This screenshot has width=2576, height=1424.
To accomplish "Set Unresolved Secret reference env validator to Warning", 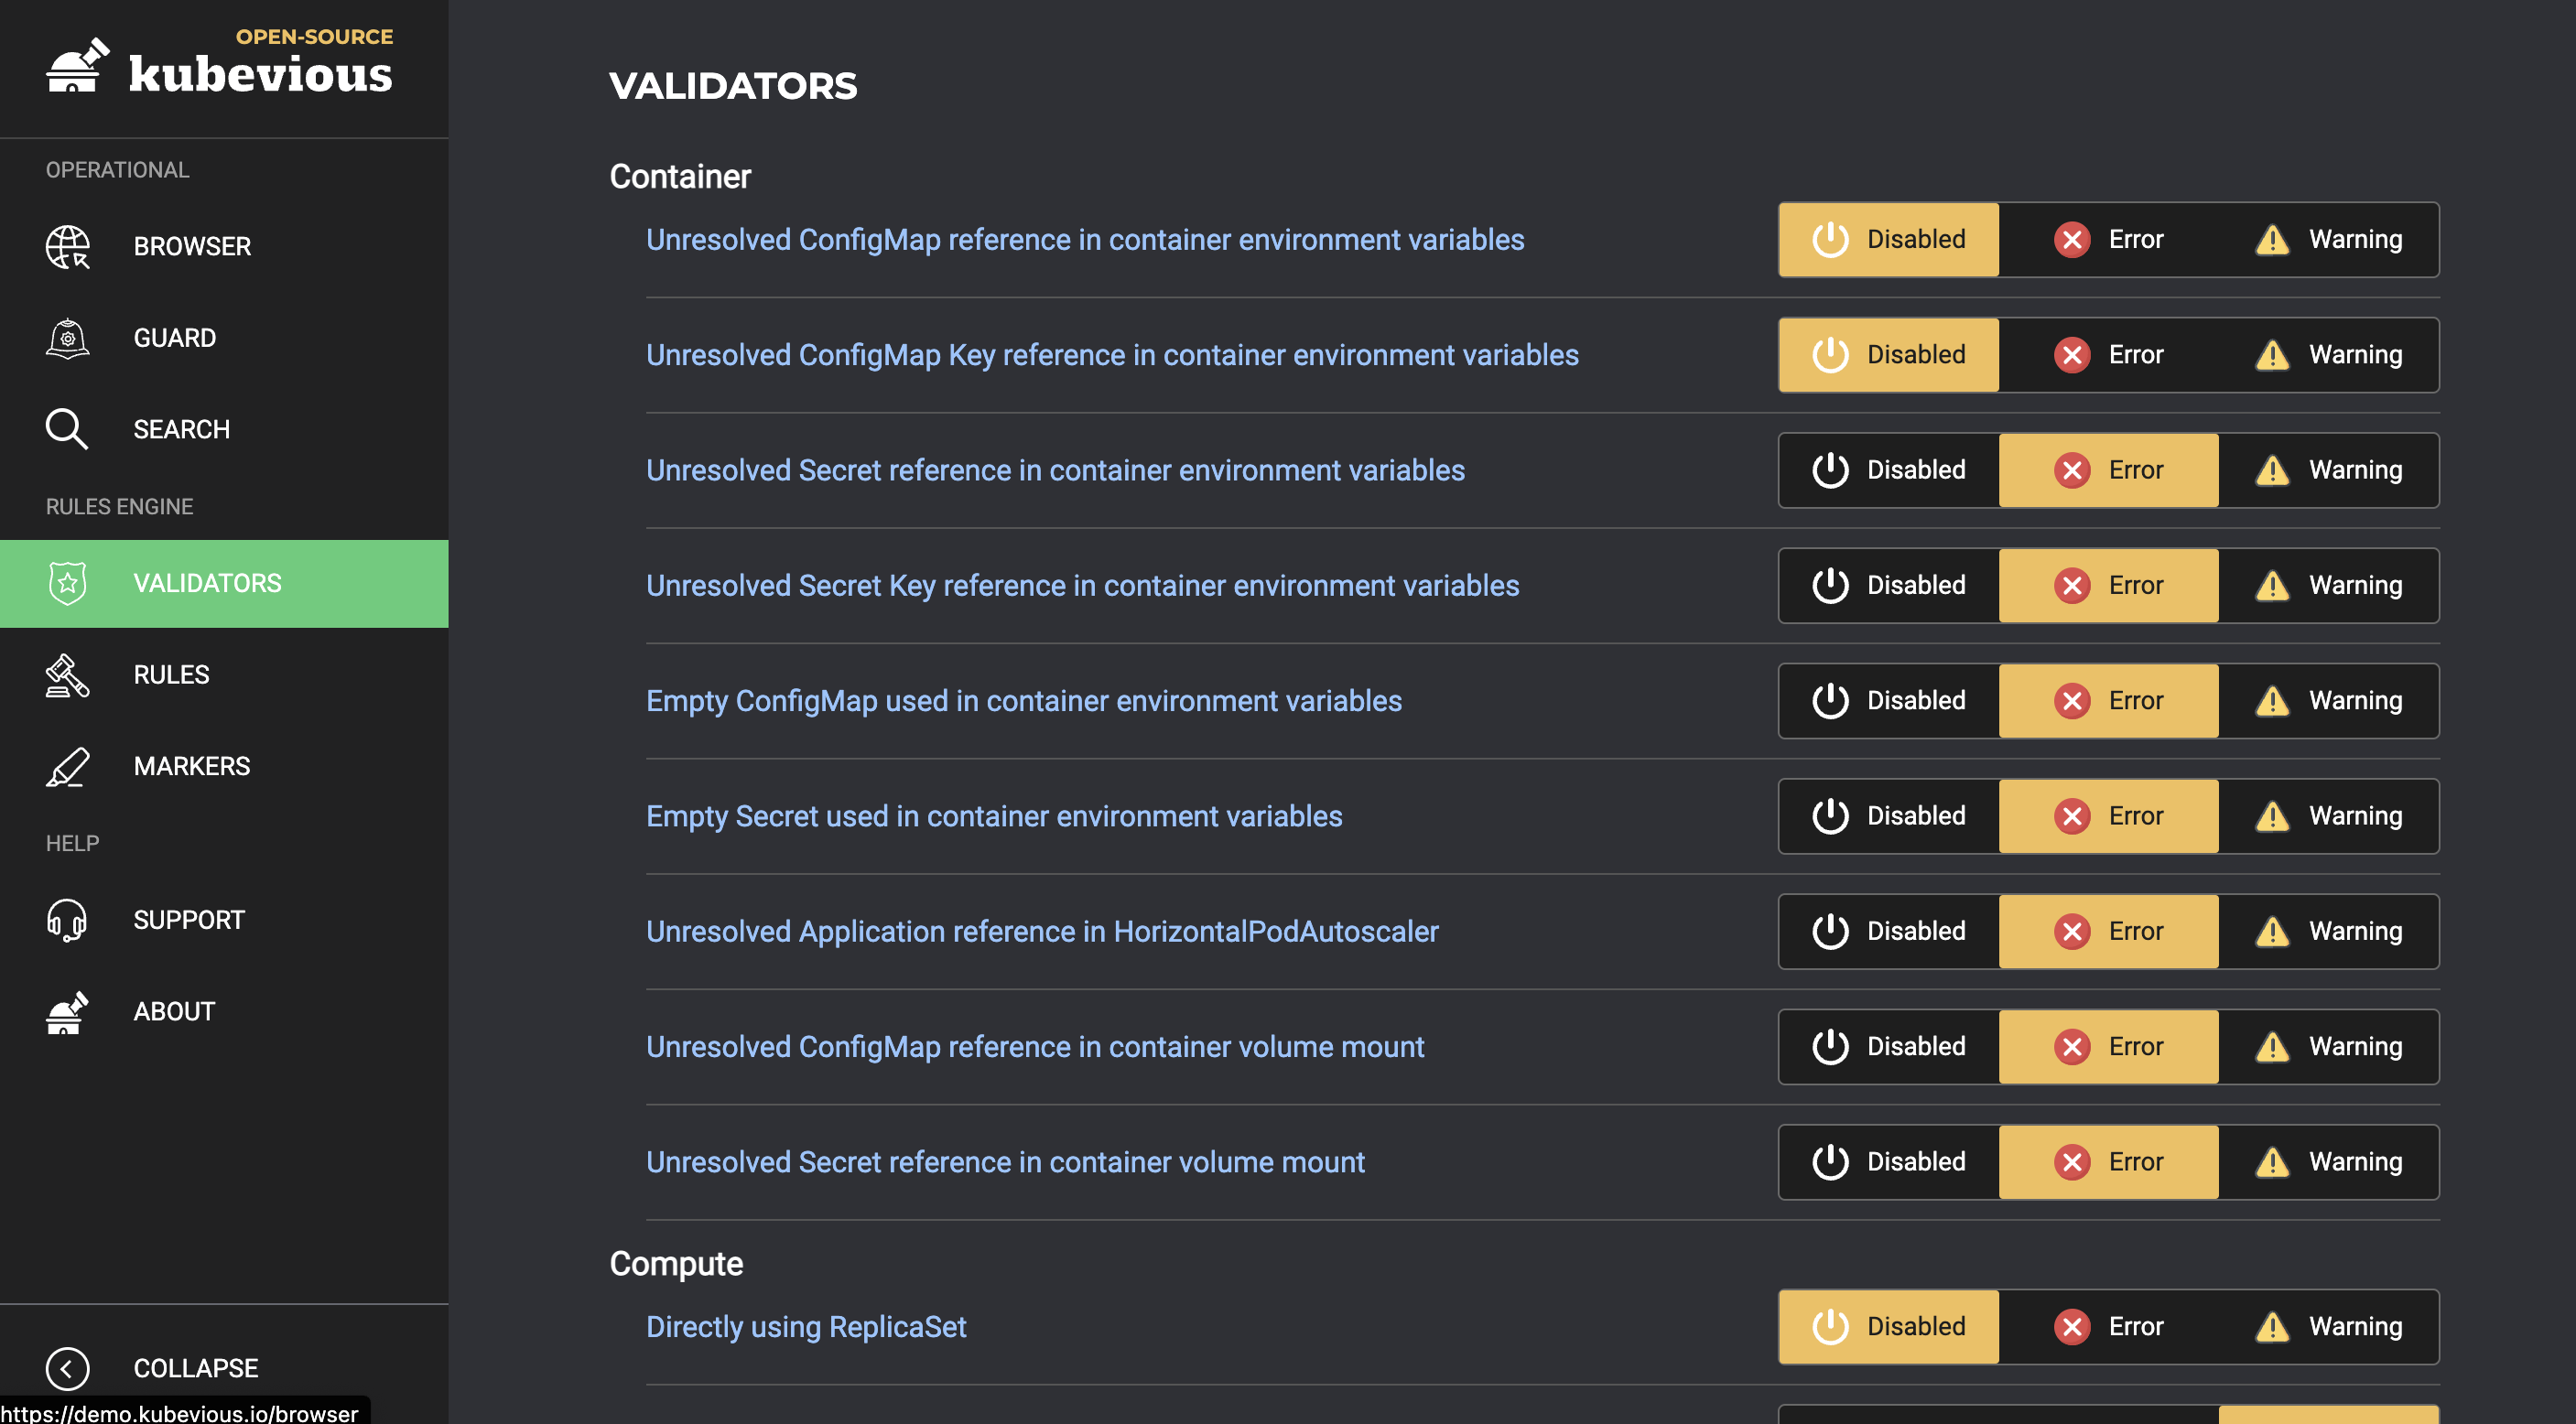I will coord(2328,470).
